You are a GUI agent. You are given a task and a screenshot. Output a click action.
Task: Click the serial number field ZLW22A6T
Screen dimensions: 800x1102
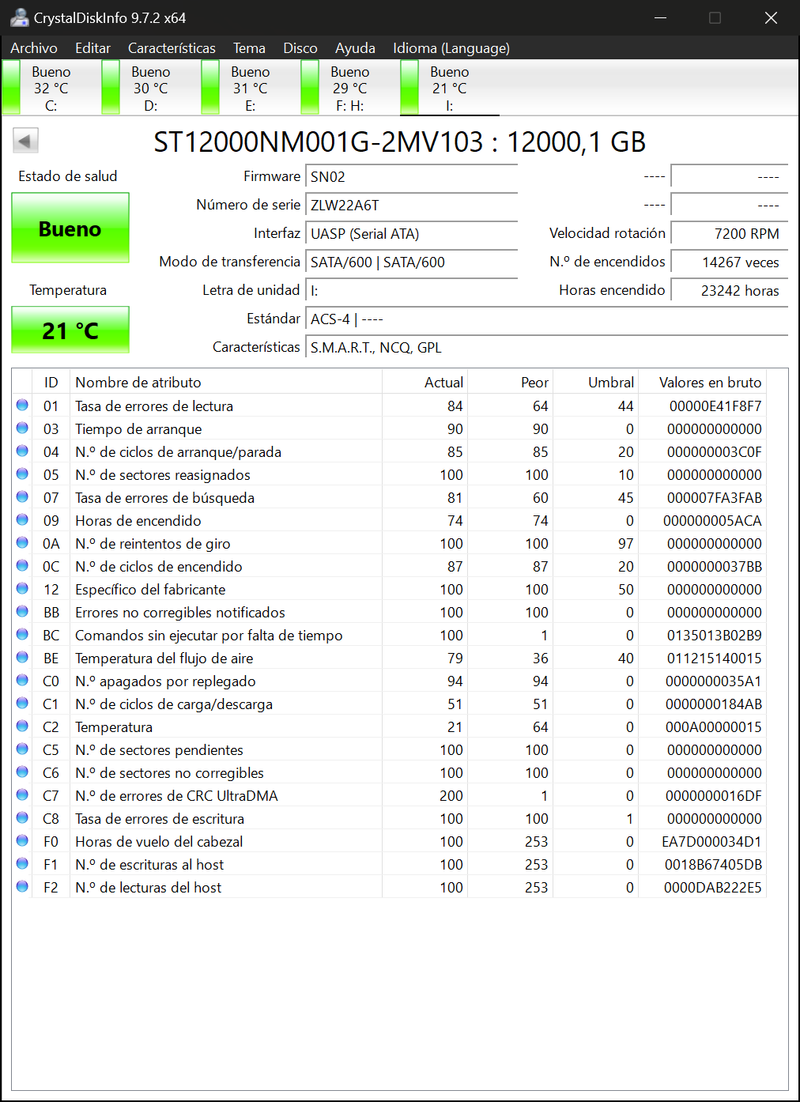[411, 205]
